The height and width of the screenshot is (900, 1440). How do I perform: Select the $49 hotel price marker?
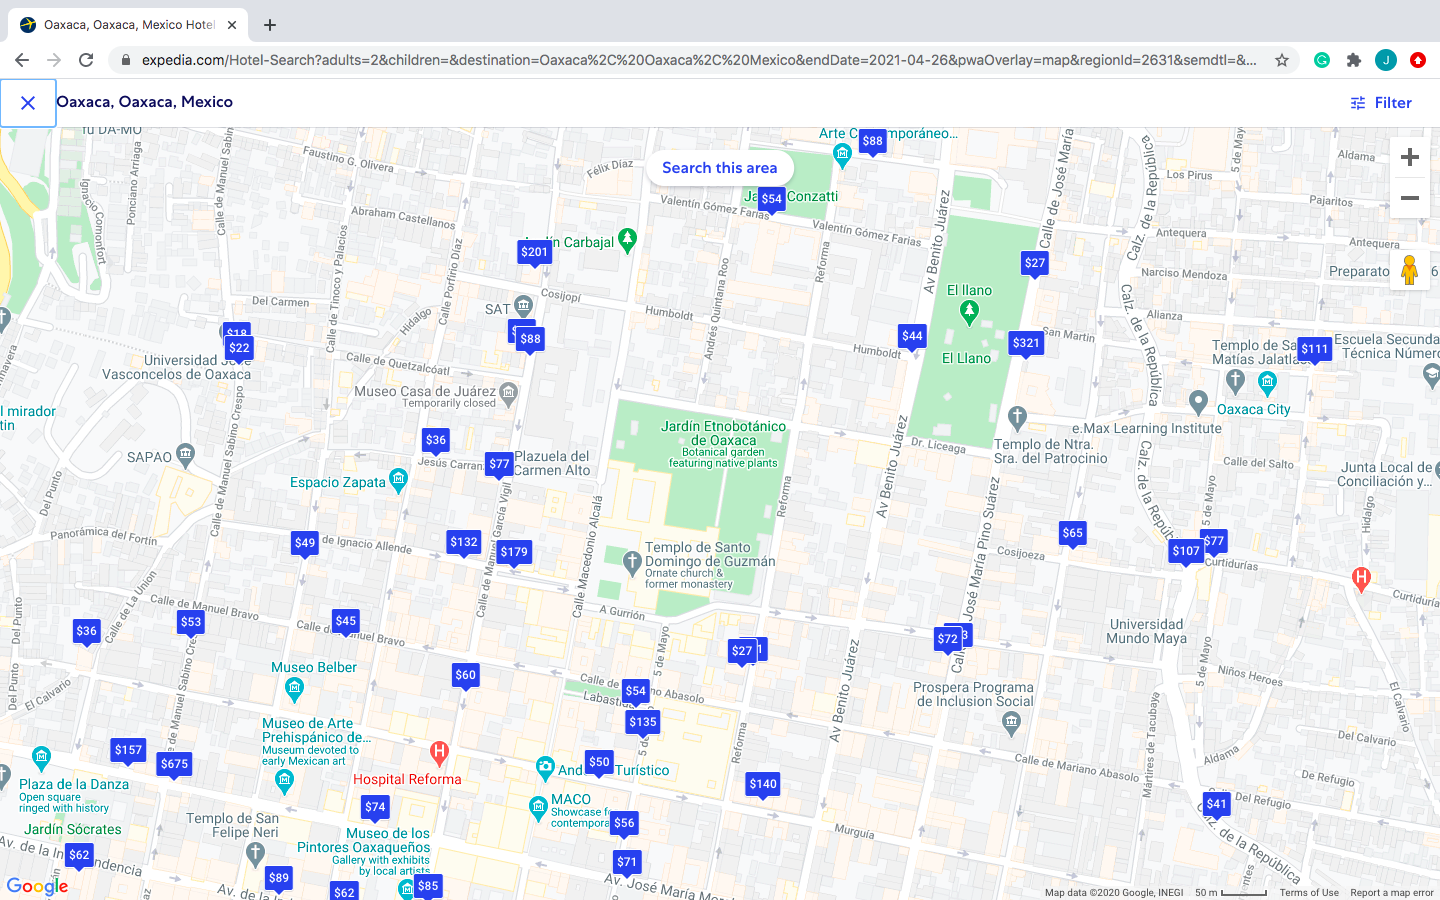[x=305, y=543]
